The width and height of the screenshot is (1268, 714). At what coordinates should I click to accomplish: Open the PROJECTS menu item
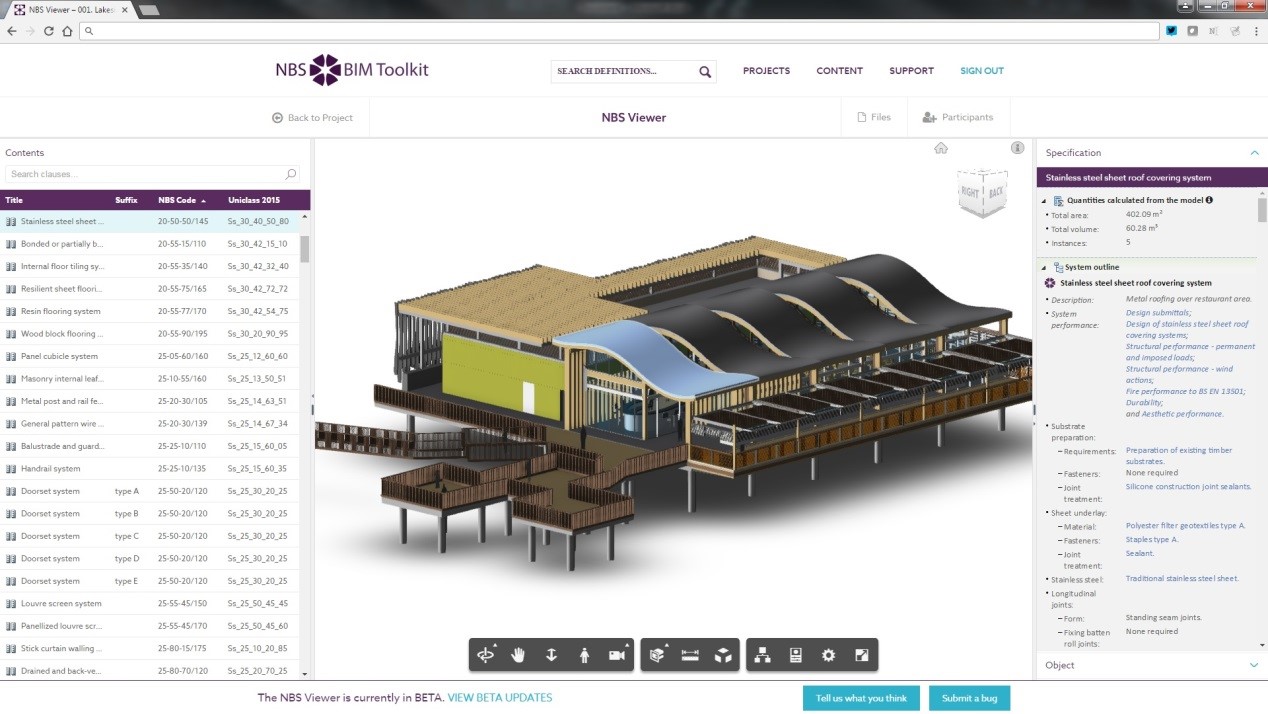click(x=766, y=71)
